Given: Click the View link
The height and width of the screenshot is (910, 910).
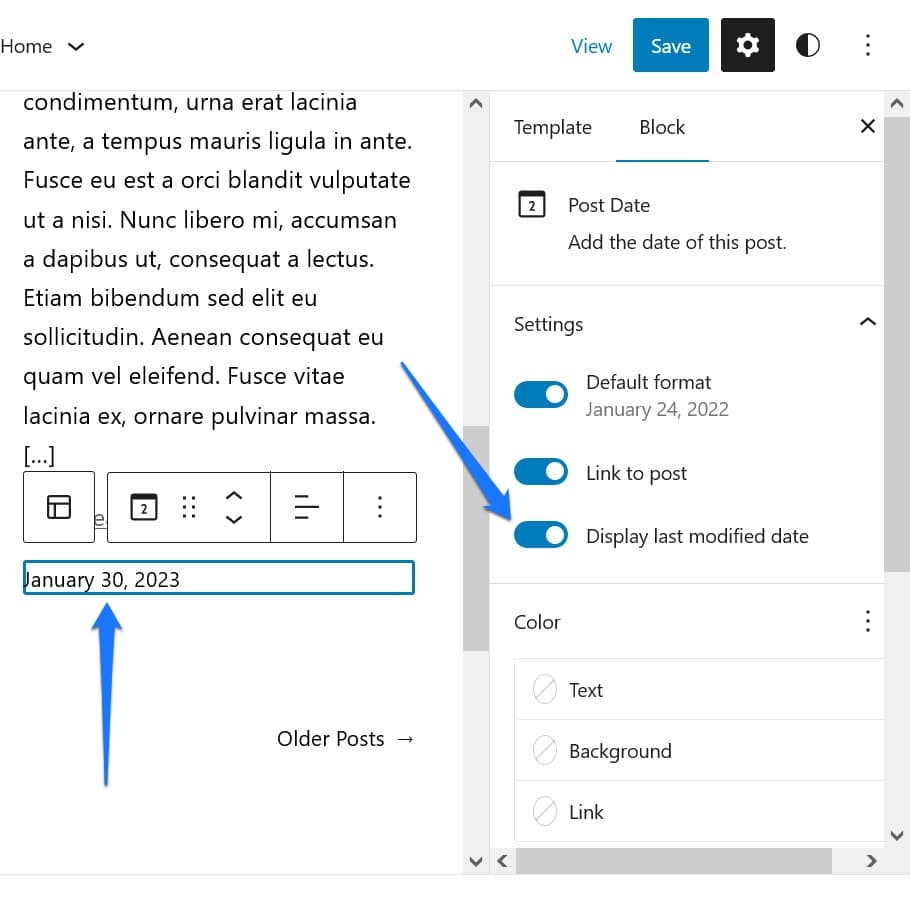Looking at the screenshot, I should coord(591,46).
